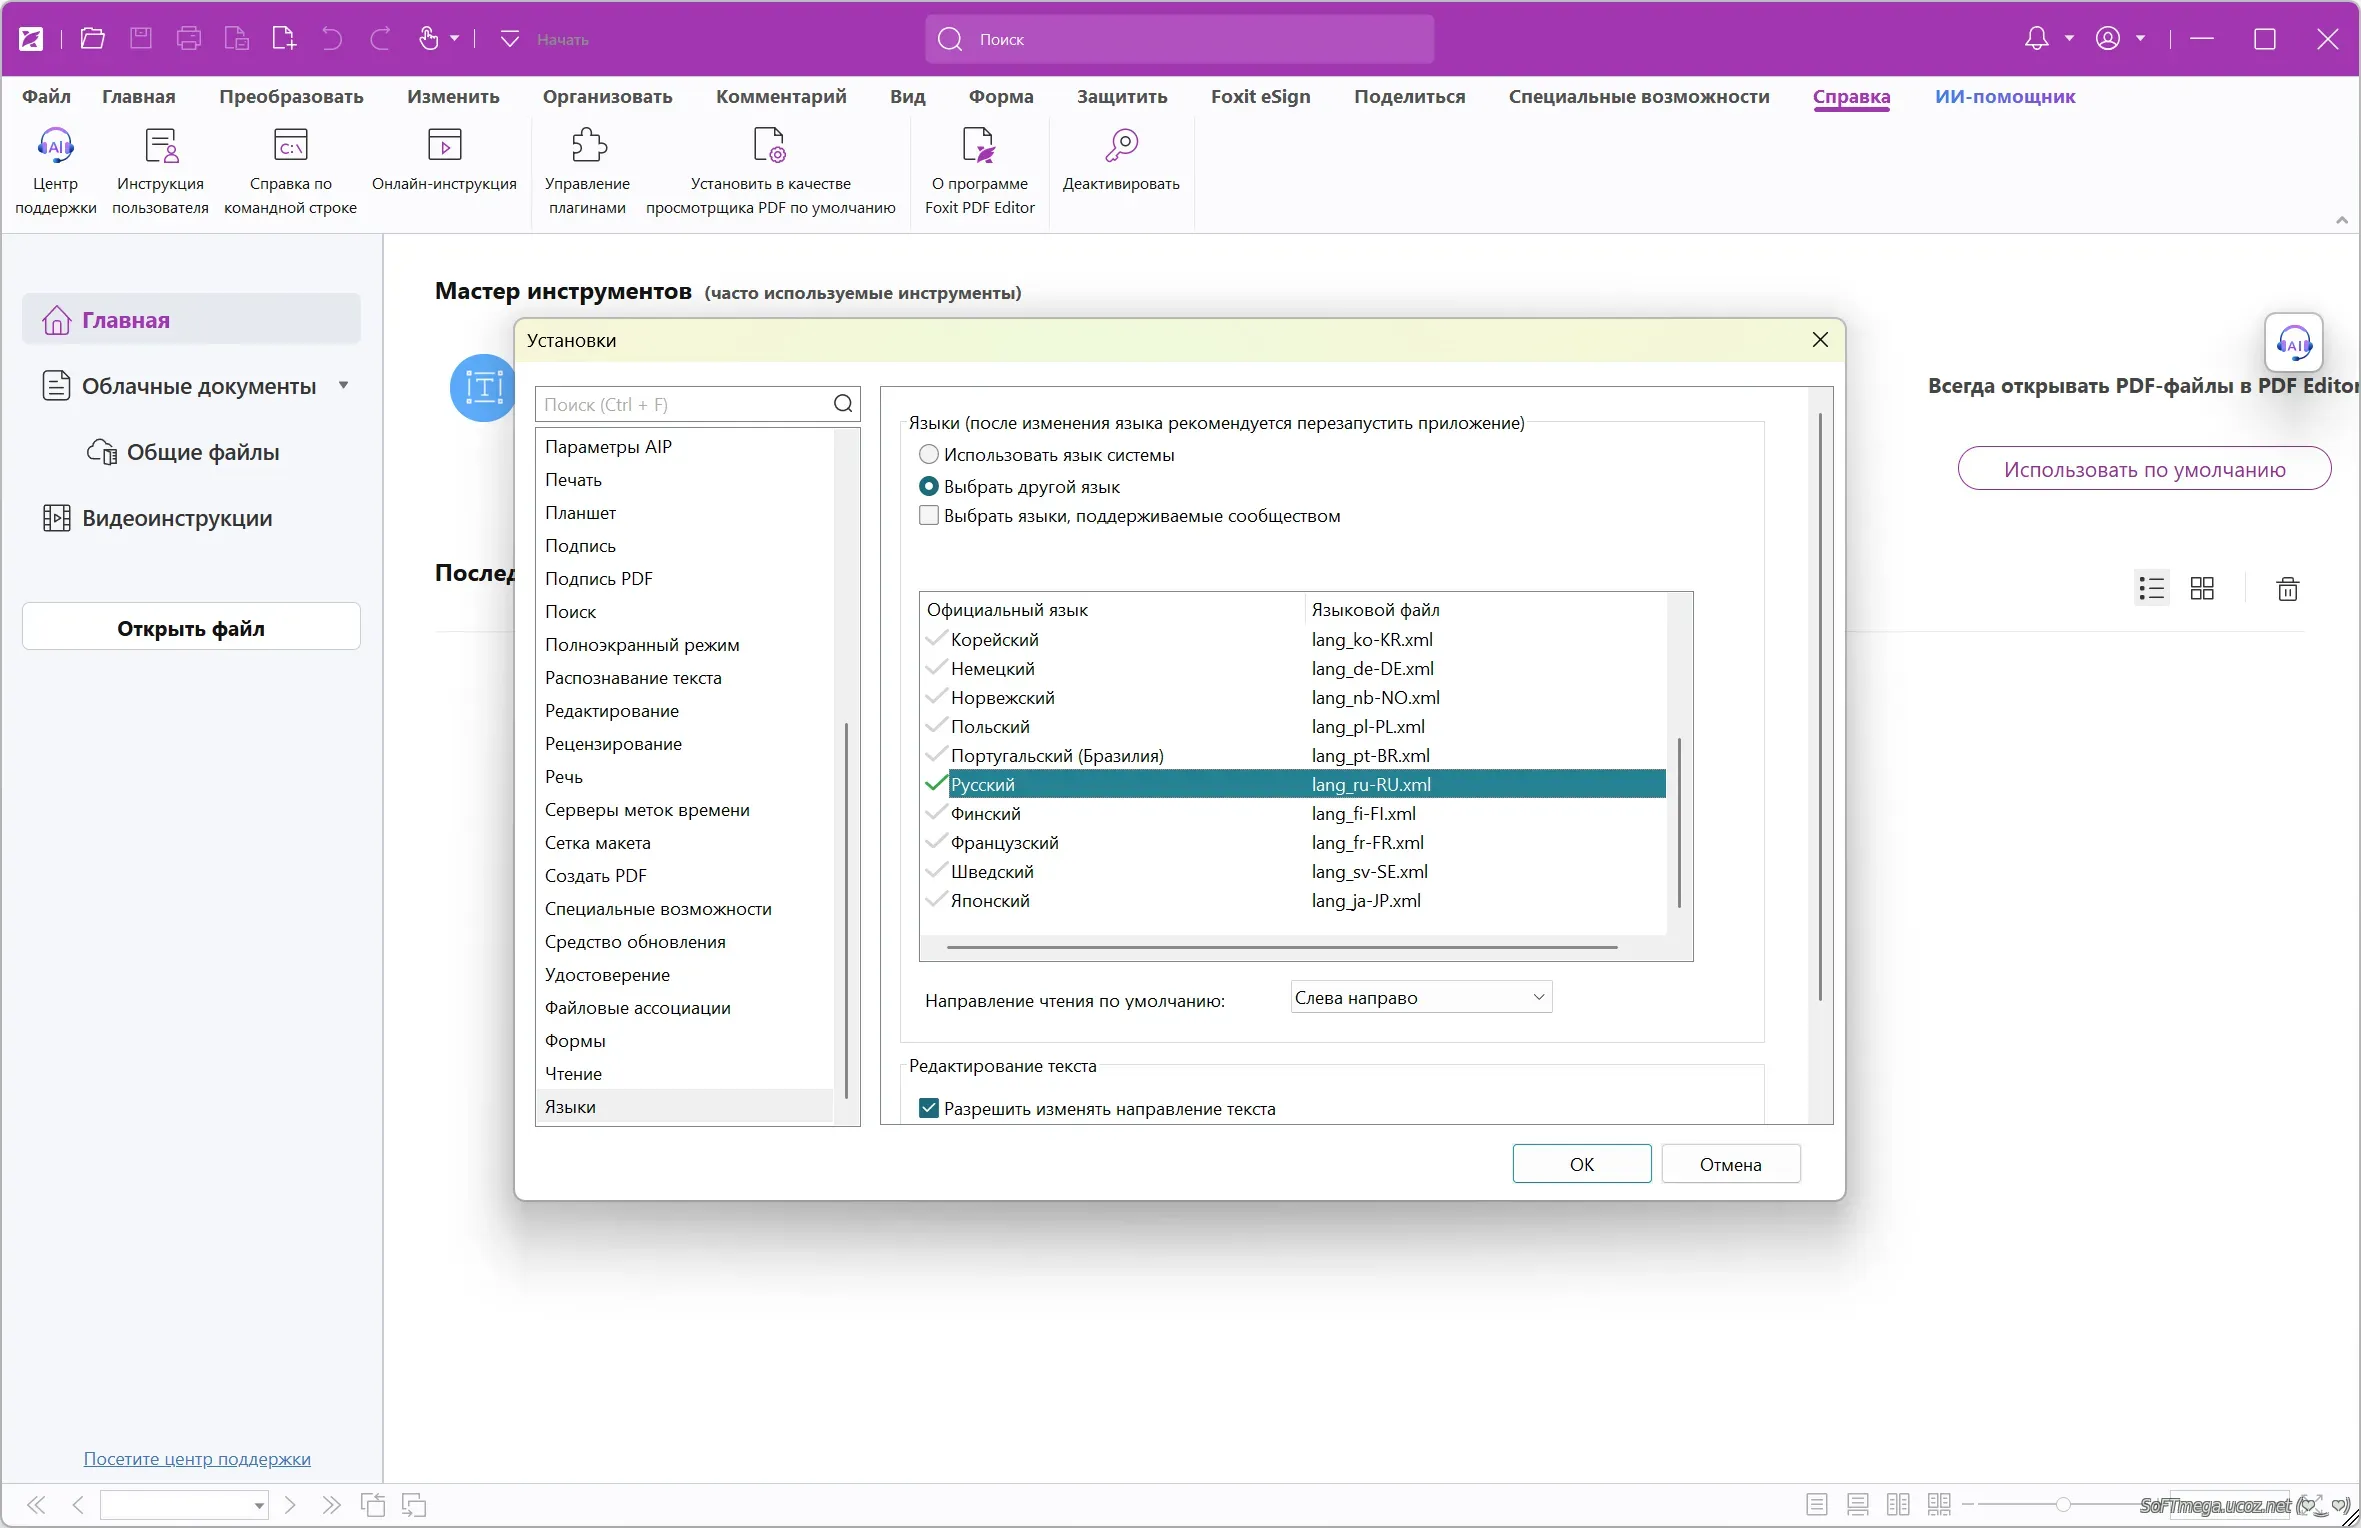The image size is (2361, 1528).
Task: Switch recent files to grid view
Action: [2202, 589]
